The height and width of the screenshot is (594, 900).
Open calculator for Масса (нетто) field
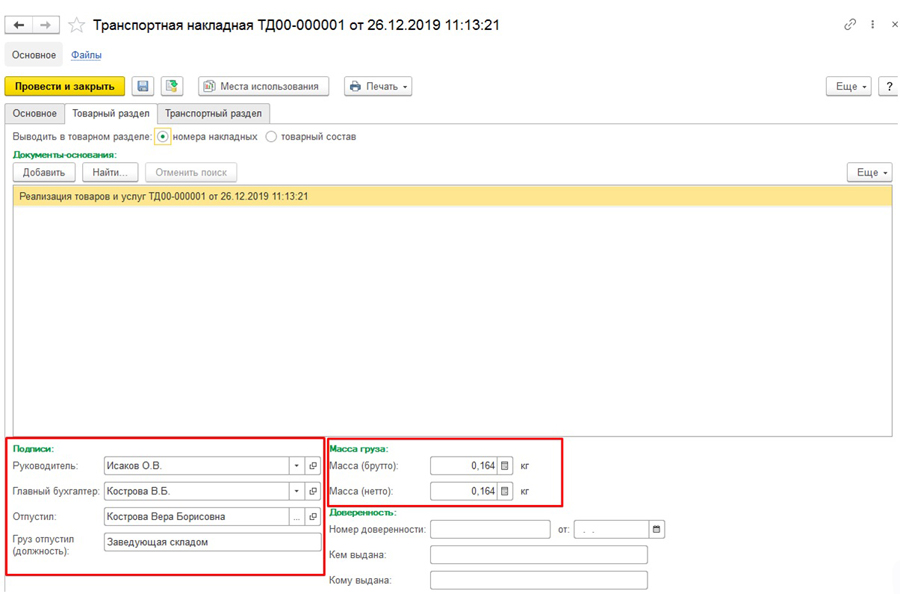[x=505, y=491]
